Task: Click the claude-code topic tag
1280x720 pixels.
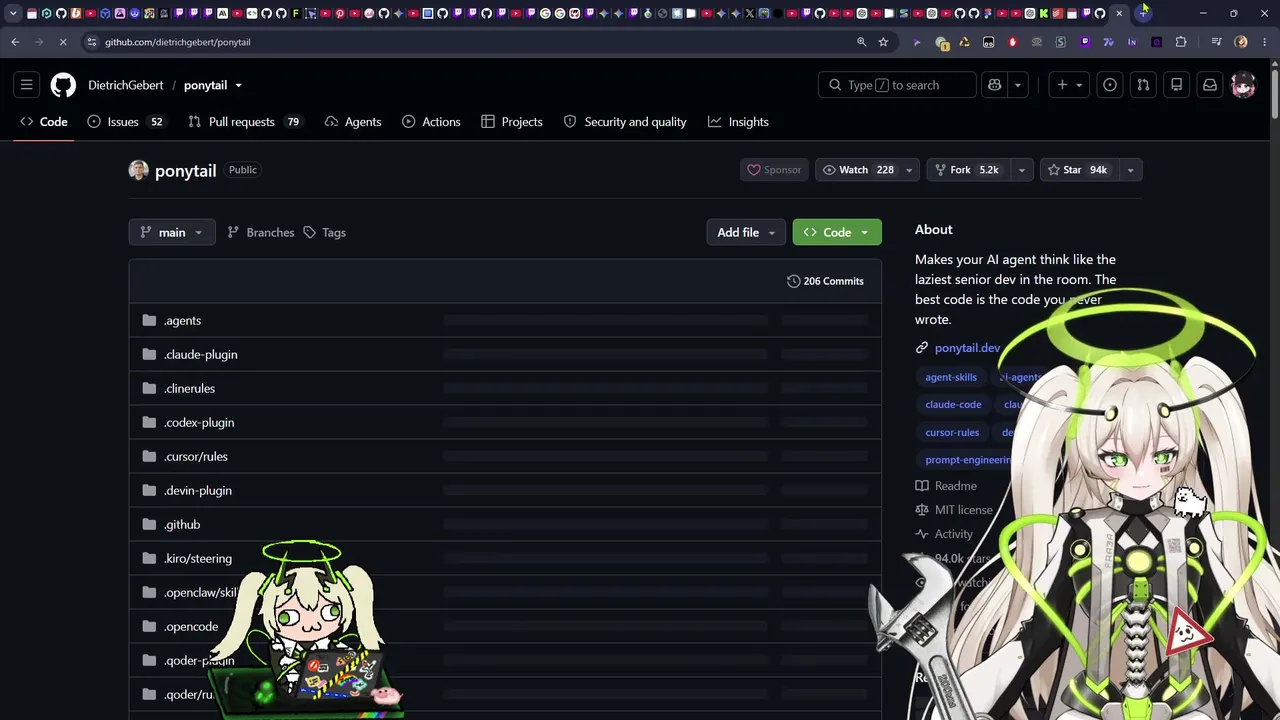Action: click(953, 405)
